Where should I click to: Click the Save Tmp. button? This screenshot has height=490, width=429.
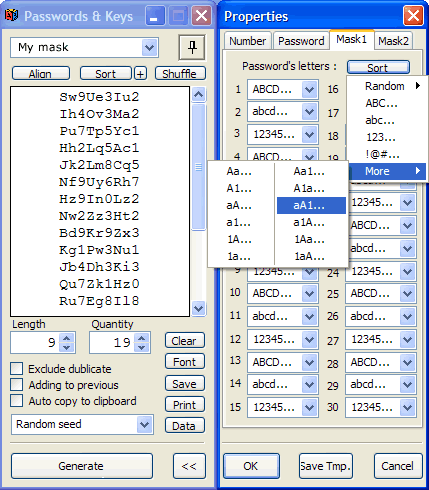click(x=326, y=466)
